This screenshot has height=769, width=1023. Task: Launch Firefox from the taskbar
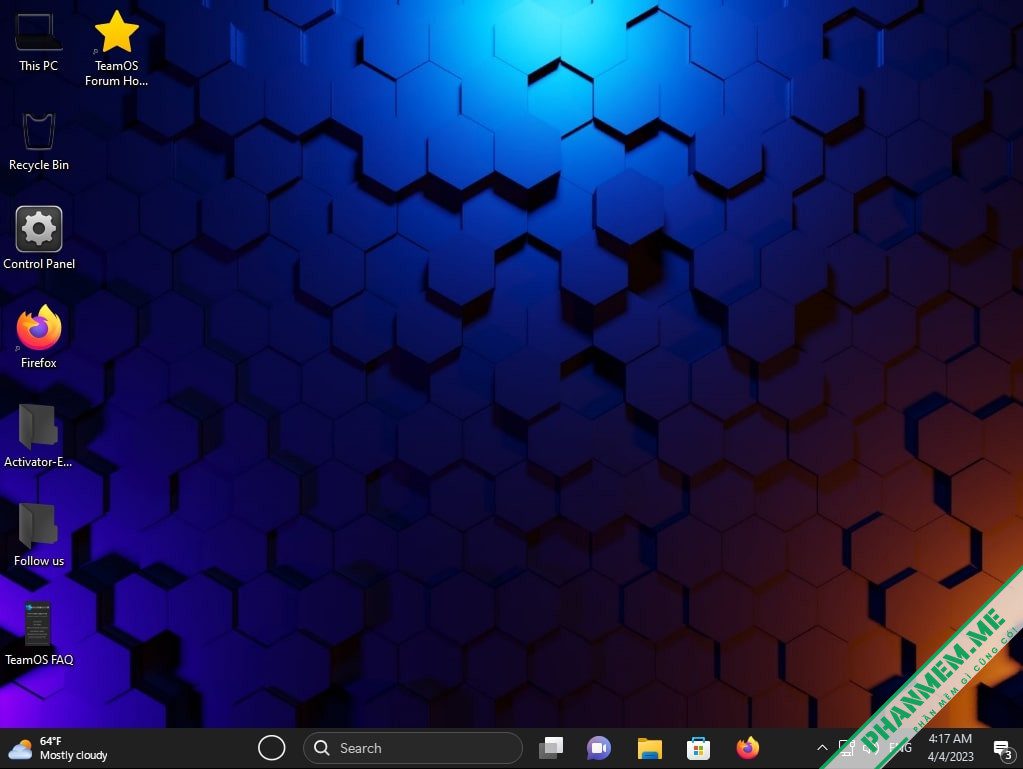748,747
